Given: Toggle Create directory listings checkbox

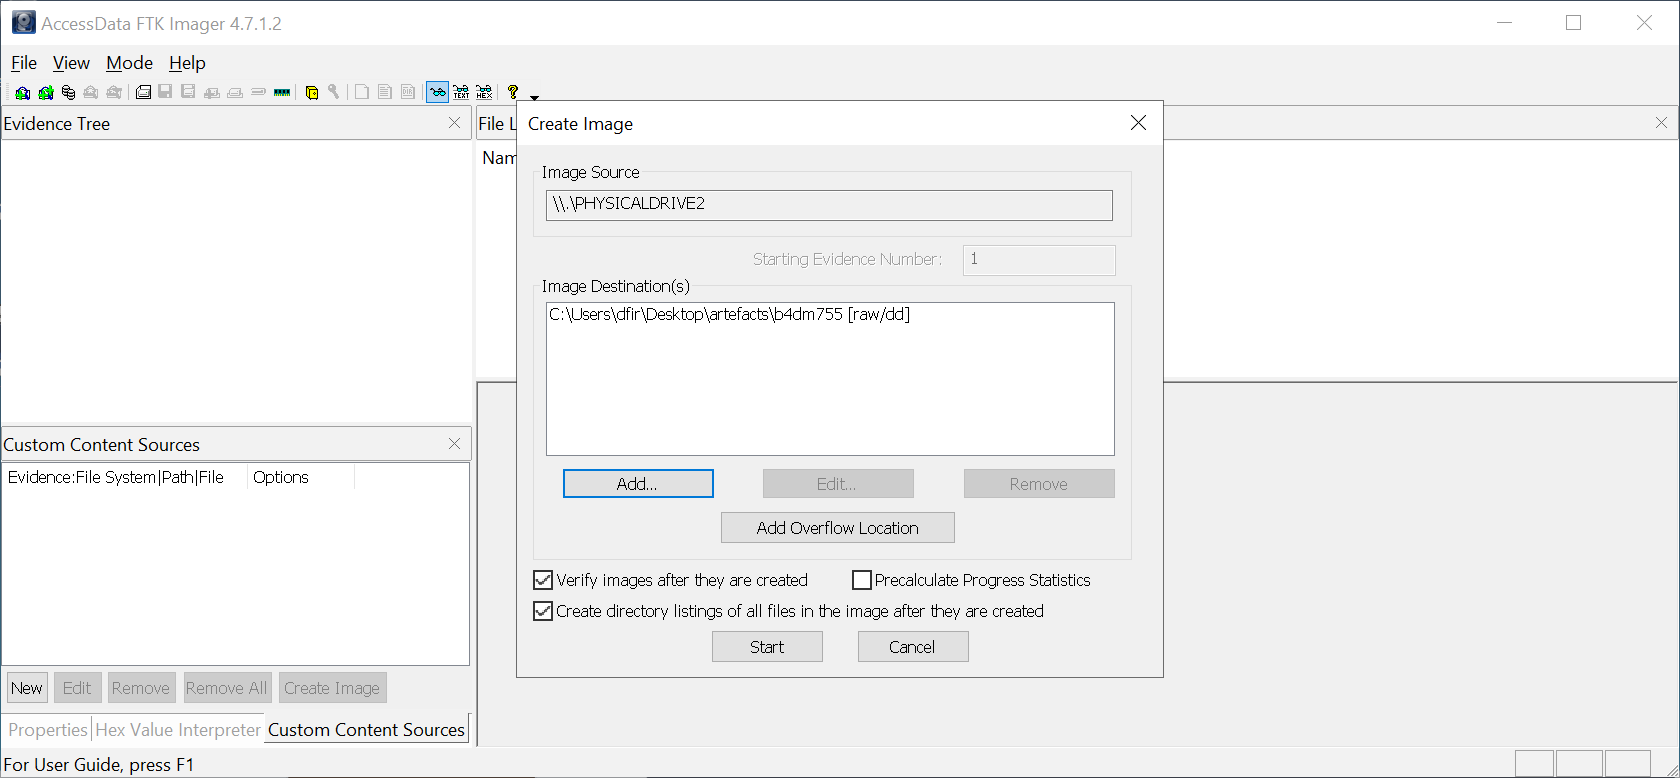Looking at the screenshot, I should pos(543,611).
